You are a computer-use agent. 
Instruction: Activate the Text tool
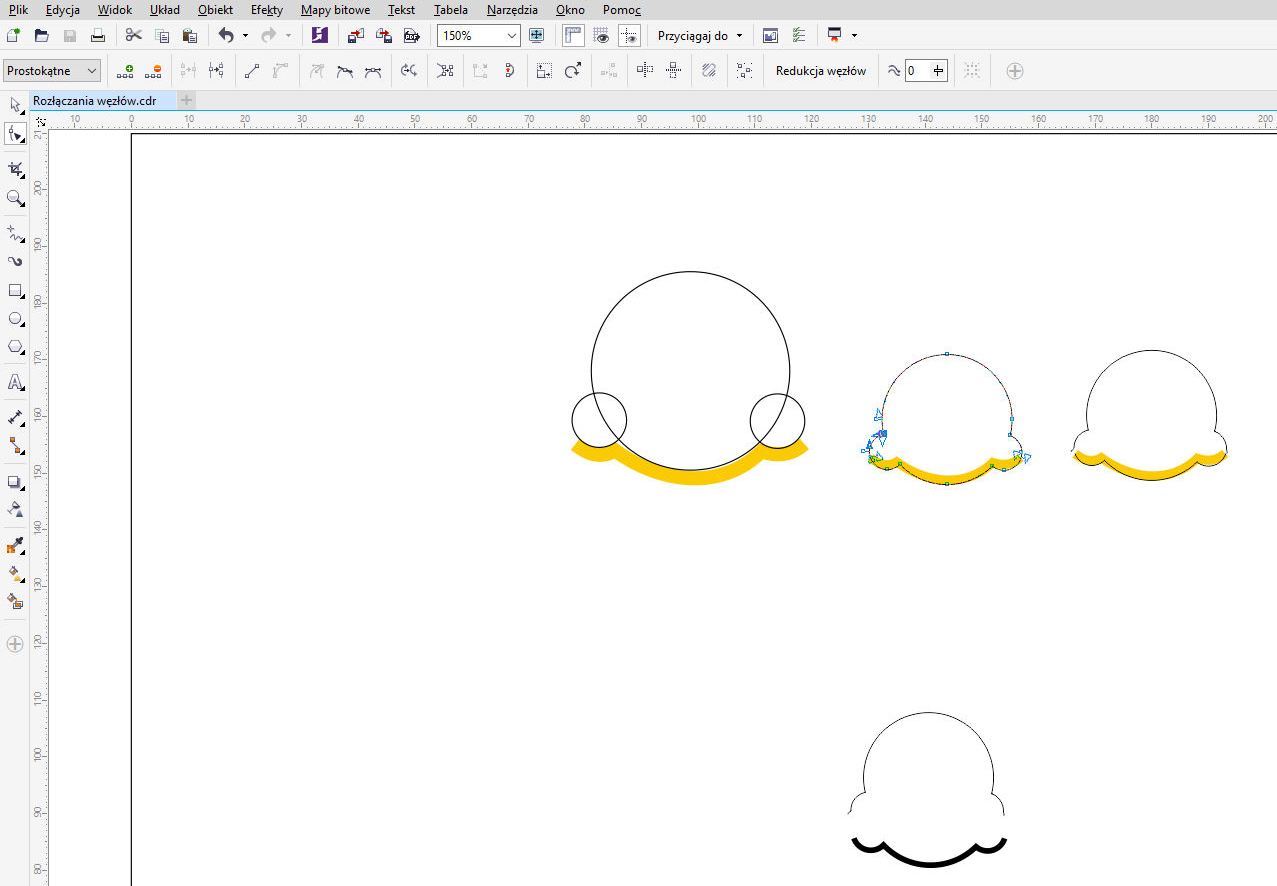click(x=15, y=382)
